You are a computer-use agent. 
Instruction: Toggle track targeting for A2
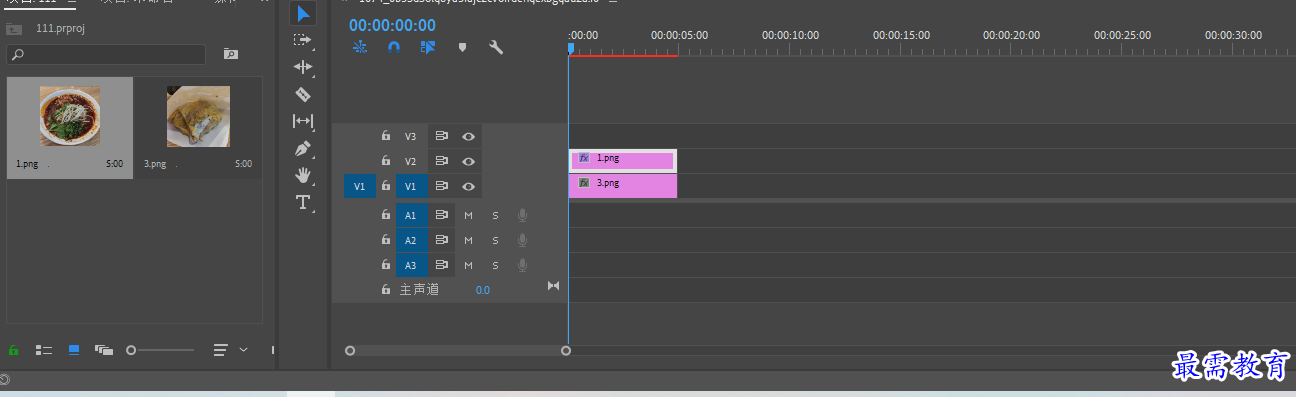(x=410, y=240)
